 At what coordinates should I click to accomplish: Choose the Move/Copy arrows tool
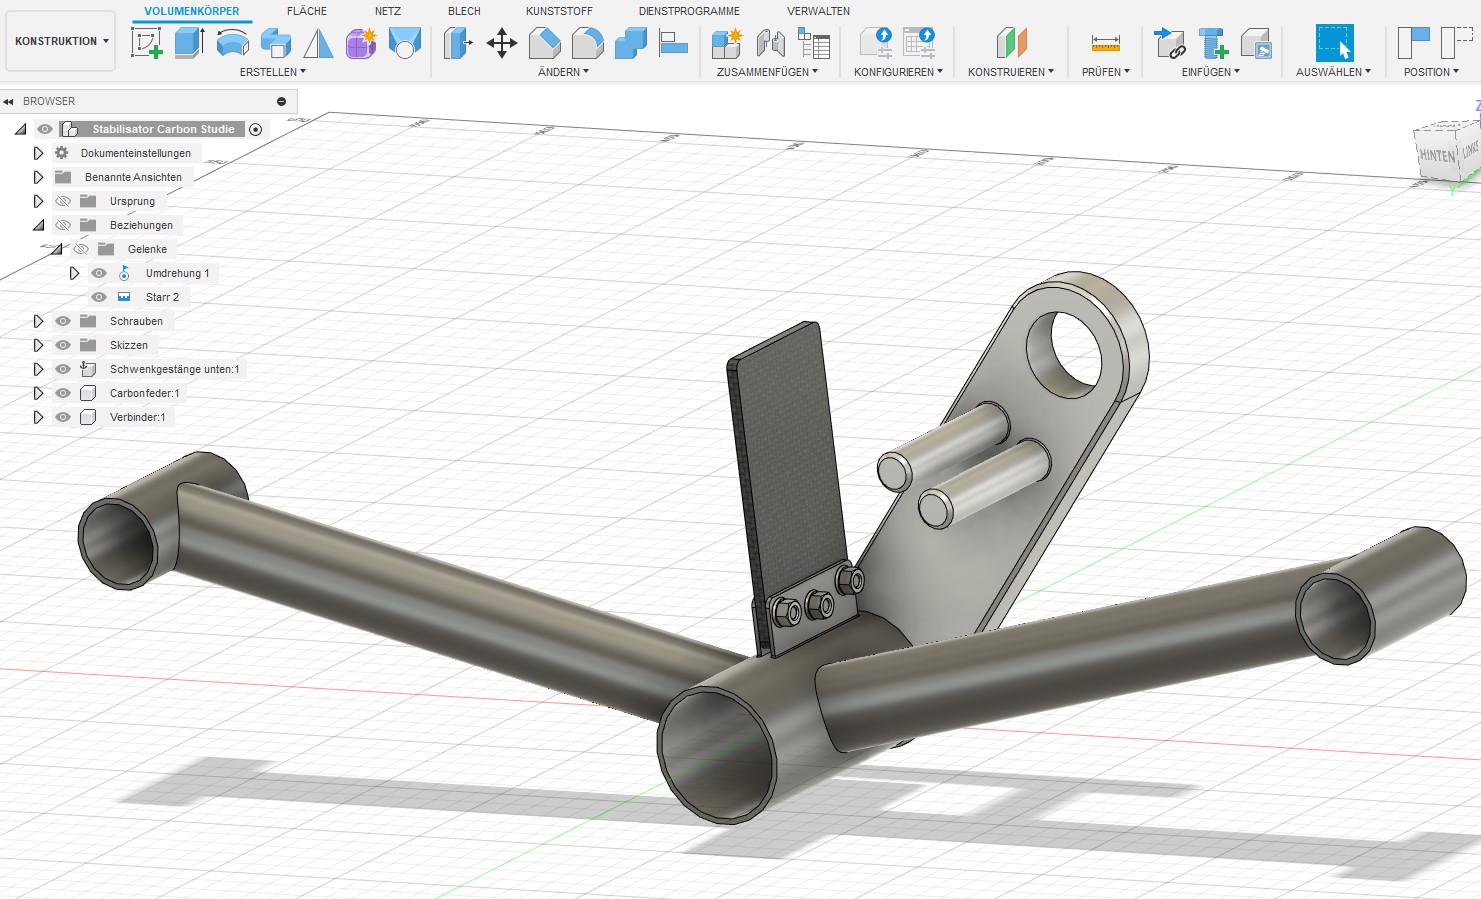[501, 43]
